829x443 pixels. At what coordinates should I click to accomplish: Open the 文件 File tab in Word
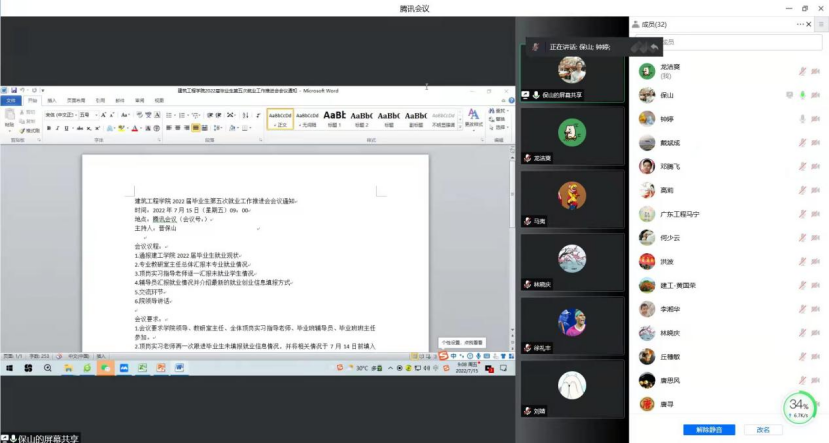(11, 100)
